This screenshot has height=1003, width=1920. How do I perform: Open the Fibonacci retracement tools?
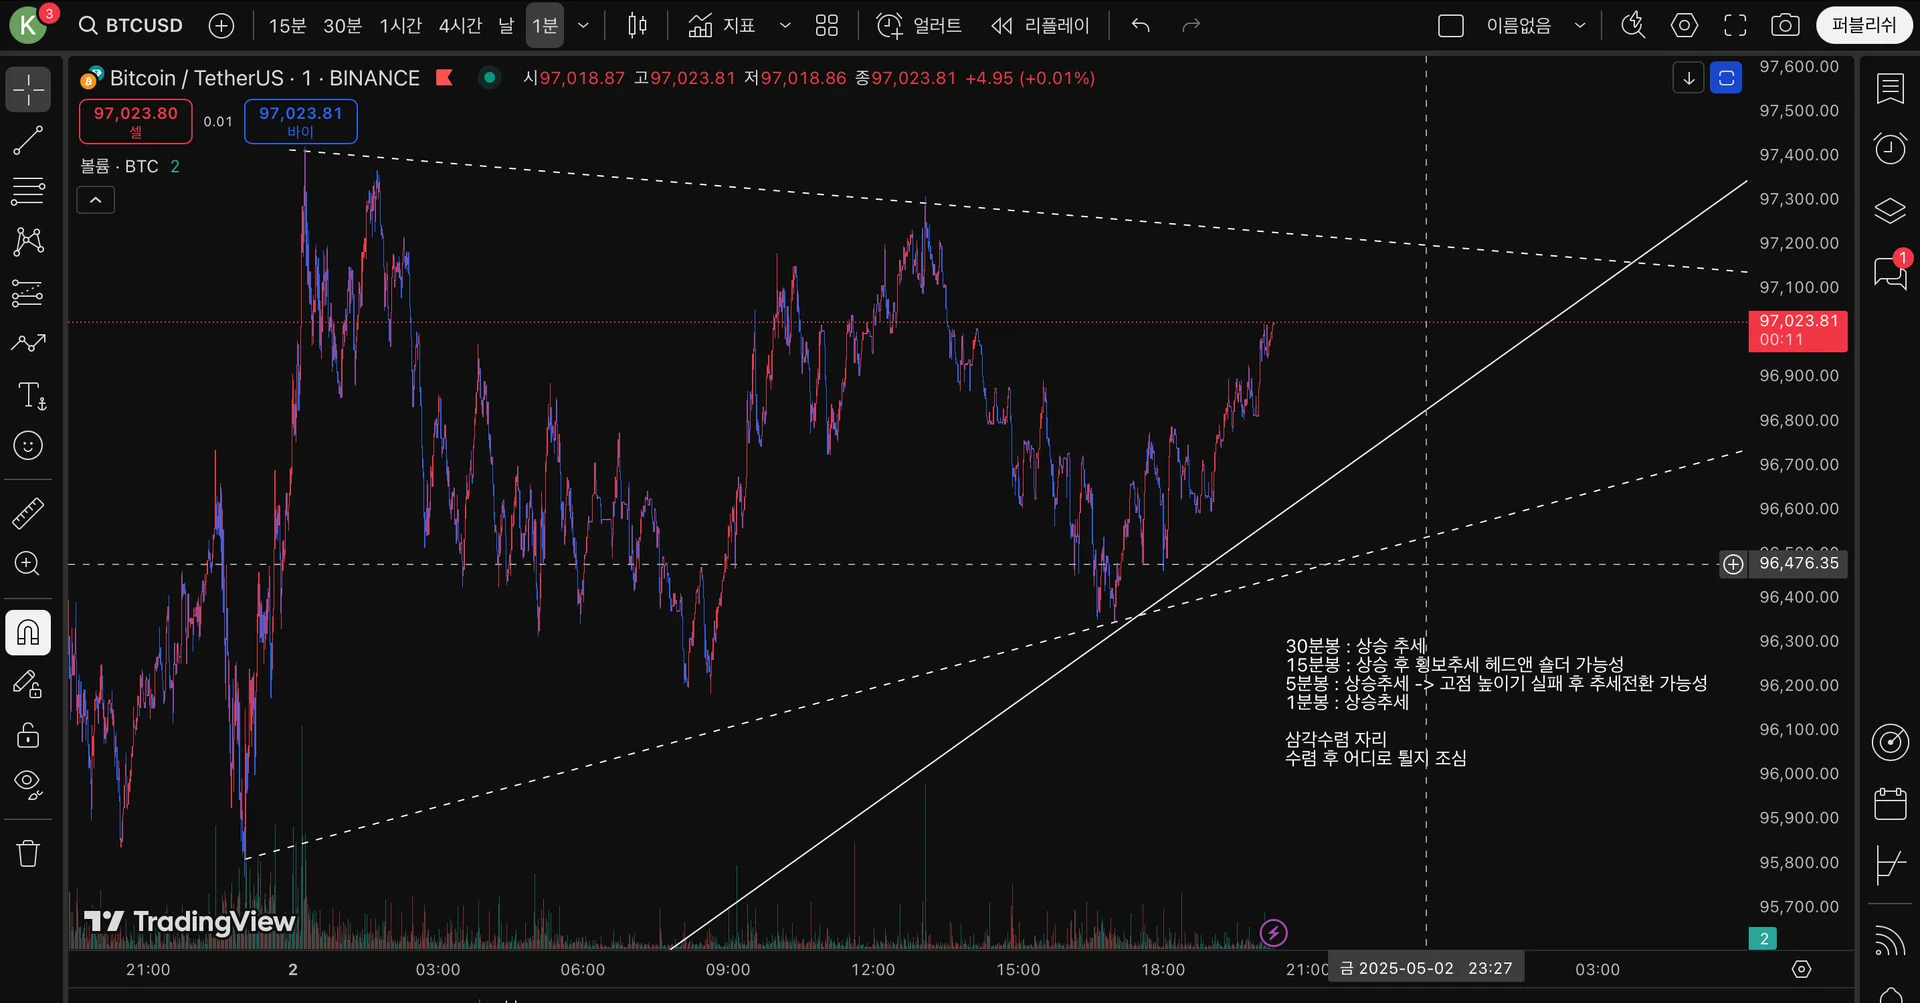[28, 191]
